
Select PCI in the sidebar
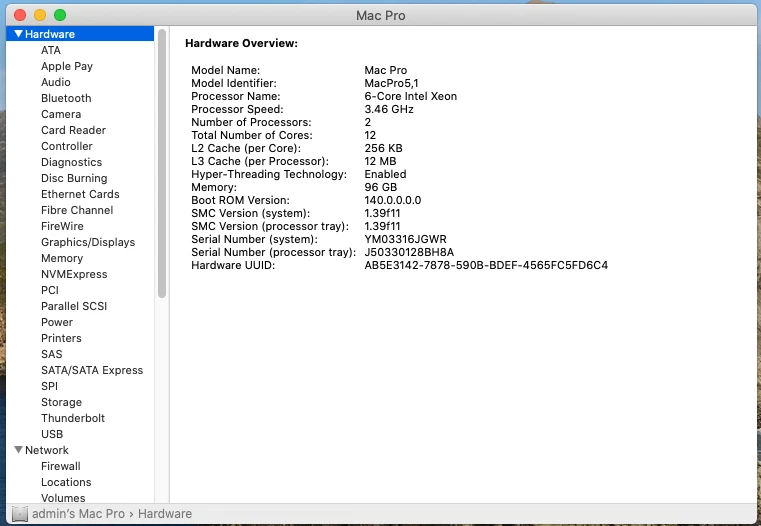[x=50, y=290]
